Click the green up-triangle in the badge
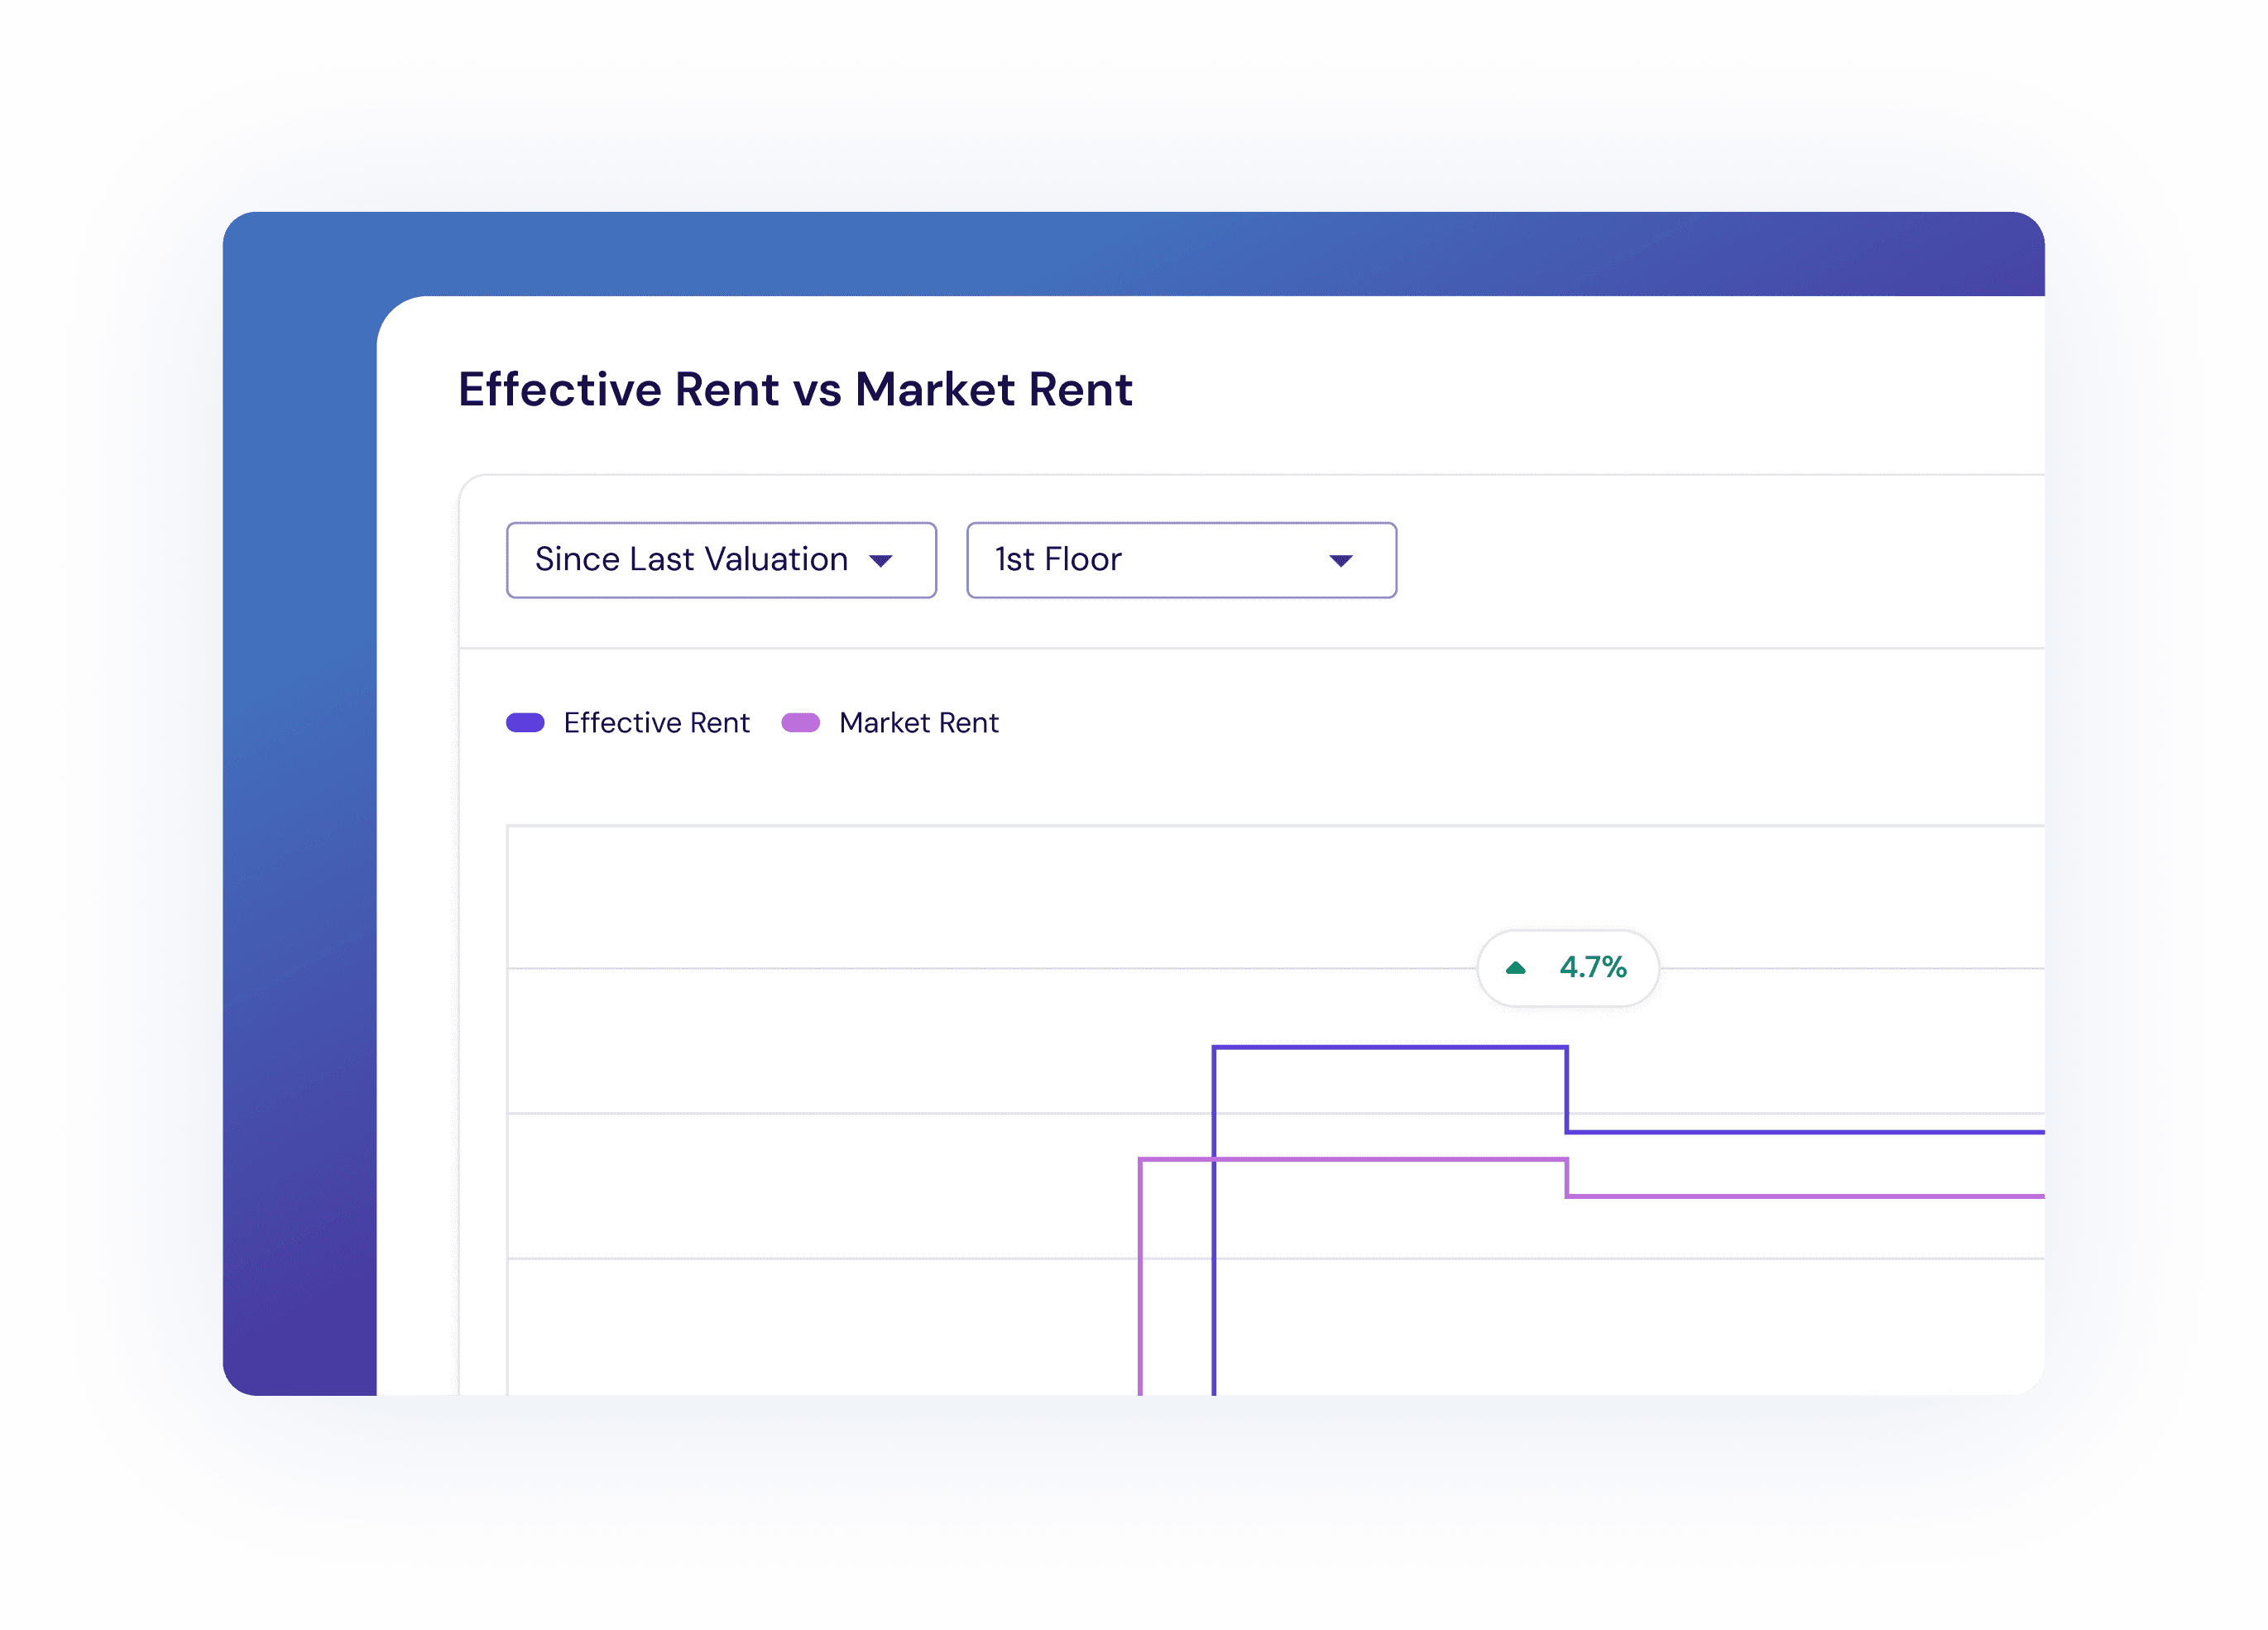Image resolution: width=2268 pixels, height=1630 pixels. (x=1516, y=968)
